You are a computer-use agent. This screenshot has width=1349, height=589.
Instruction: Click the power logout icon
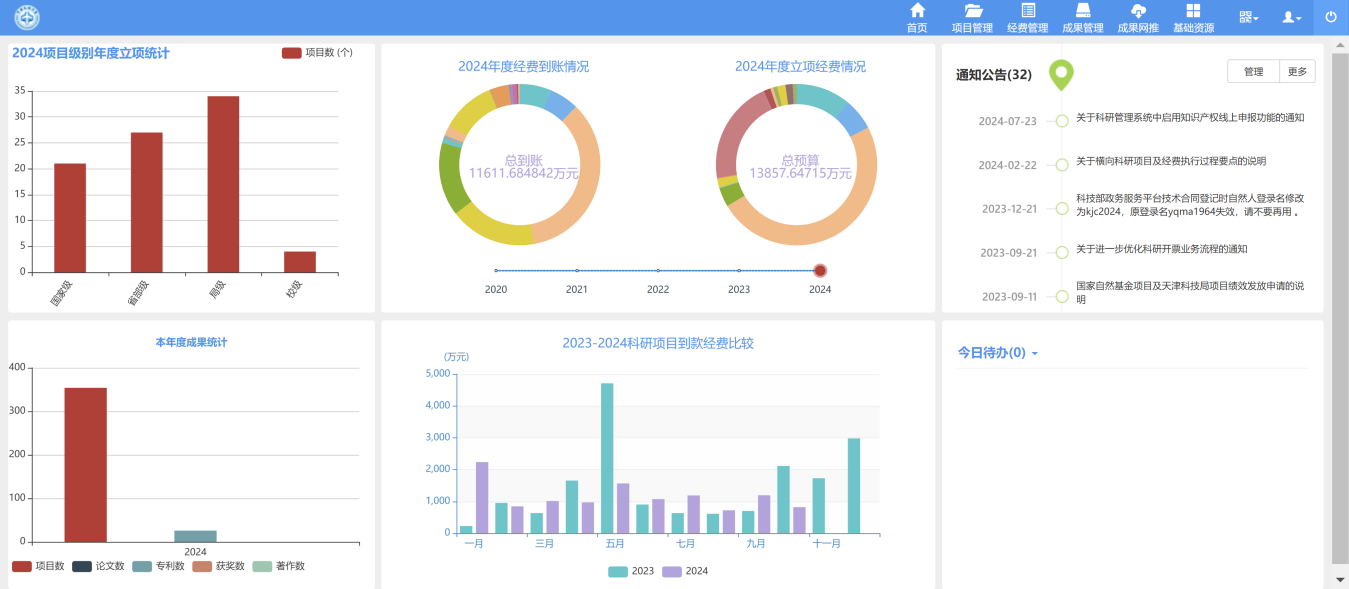1331,17
